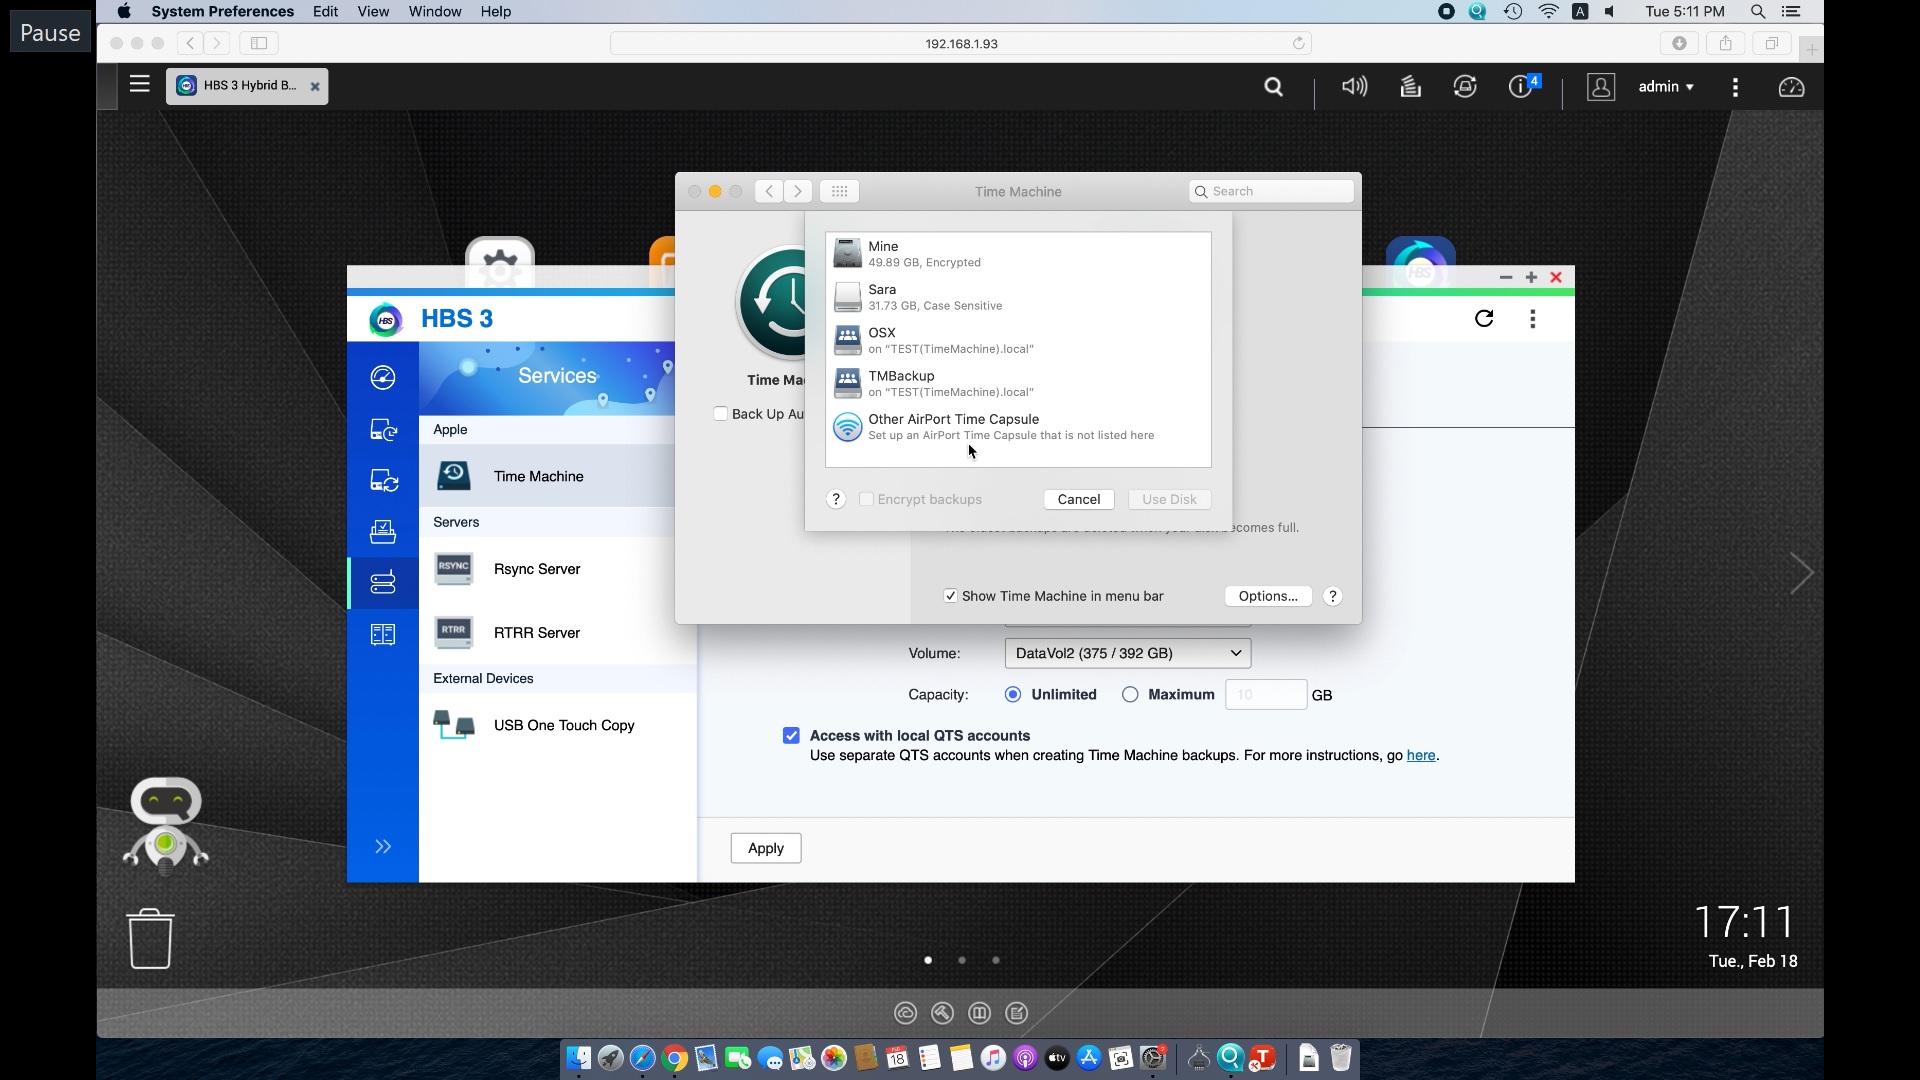Select Other AirPort Time Capsule entry
The height and width of the screenshot is (1080, 1920).
click(x=1018, y=427)
